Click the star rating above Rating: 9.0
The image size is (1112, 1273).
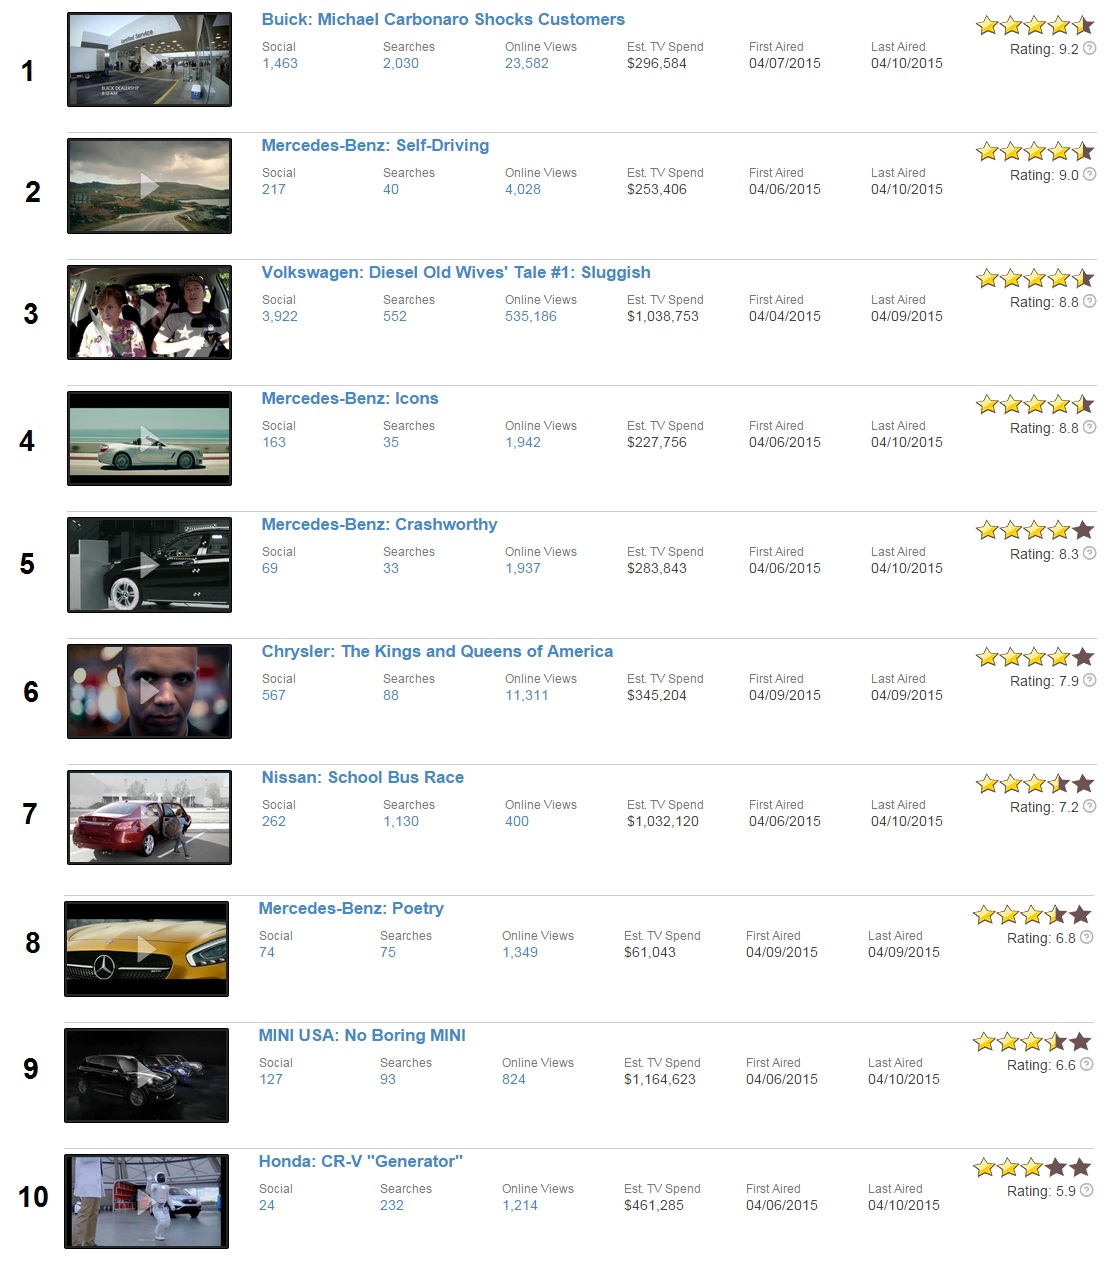(1035, 151)
